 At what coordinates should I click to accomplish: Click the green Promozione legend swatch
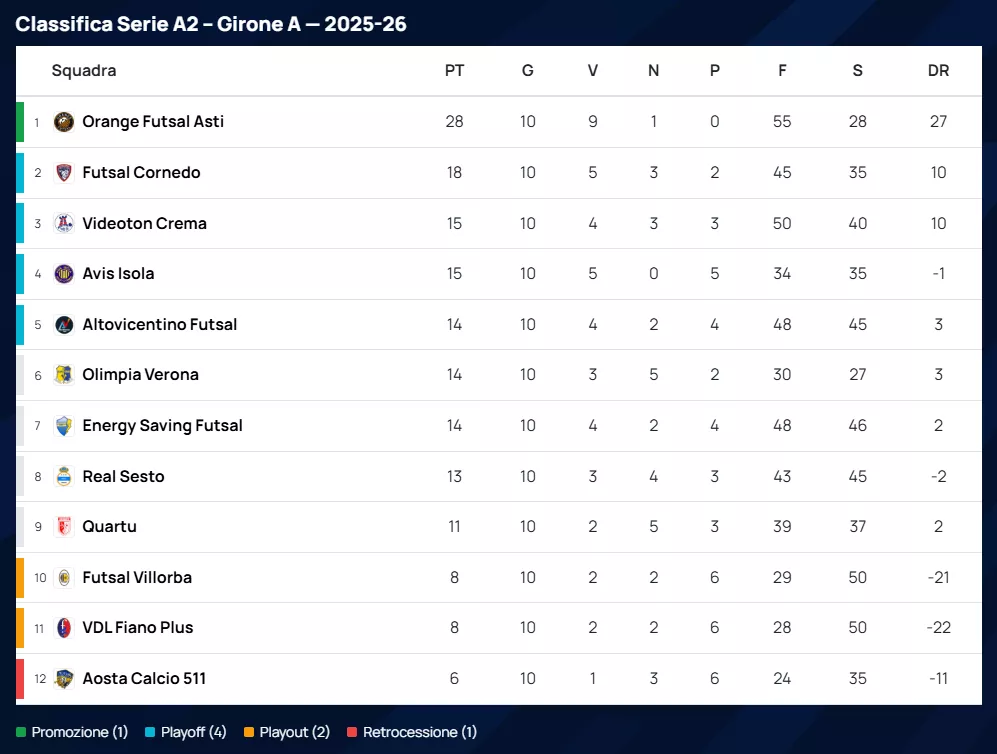pos(21,732)
